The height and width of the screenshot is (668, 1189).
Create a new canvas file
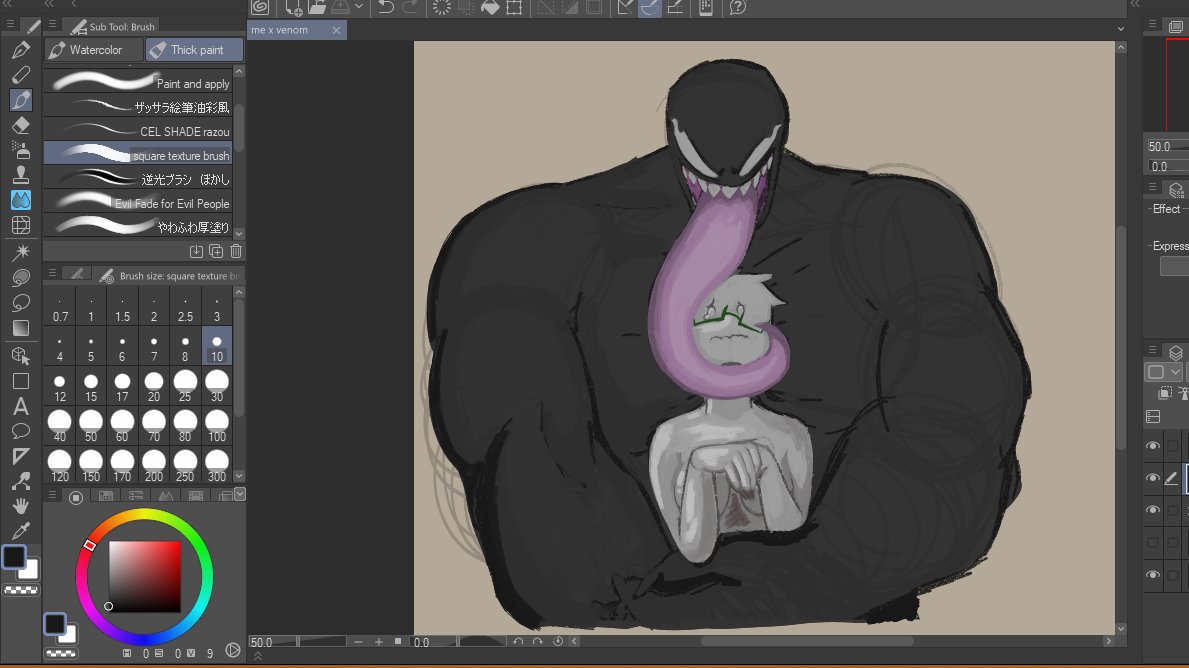click(293, 8)
